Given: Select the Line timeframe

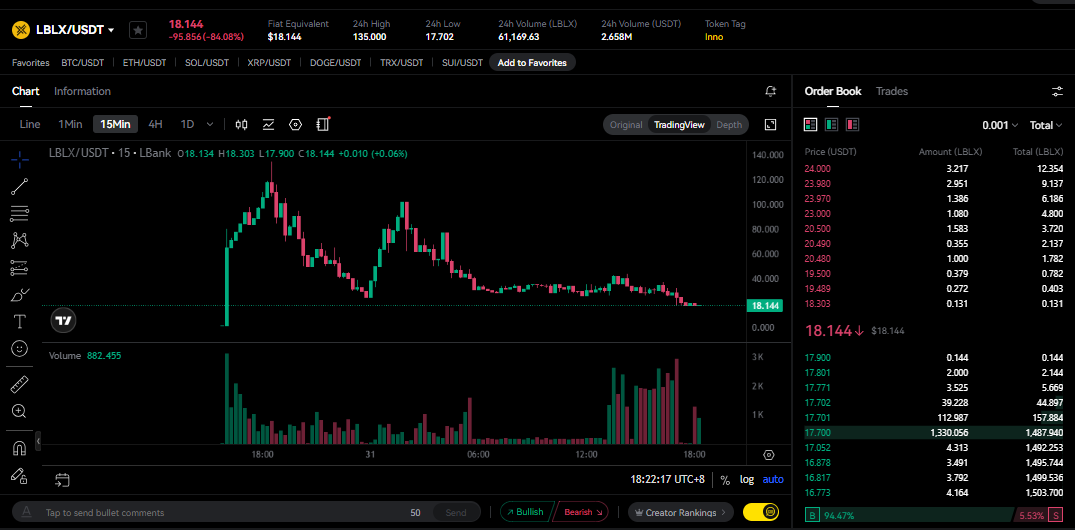Looking at the screenshot, I should (29, 124).
